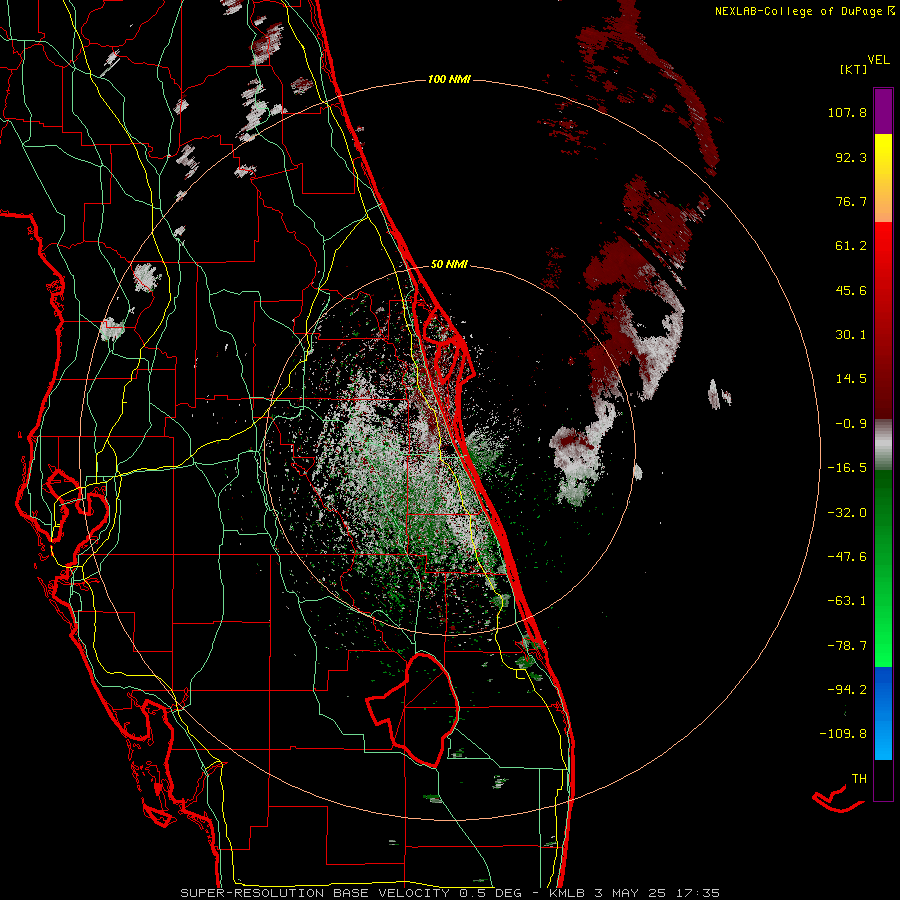The image size is (900, 900).
Task: Click the -16.5 velocity scale value
Action: point(847,468)
